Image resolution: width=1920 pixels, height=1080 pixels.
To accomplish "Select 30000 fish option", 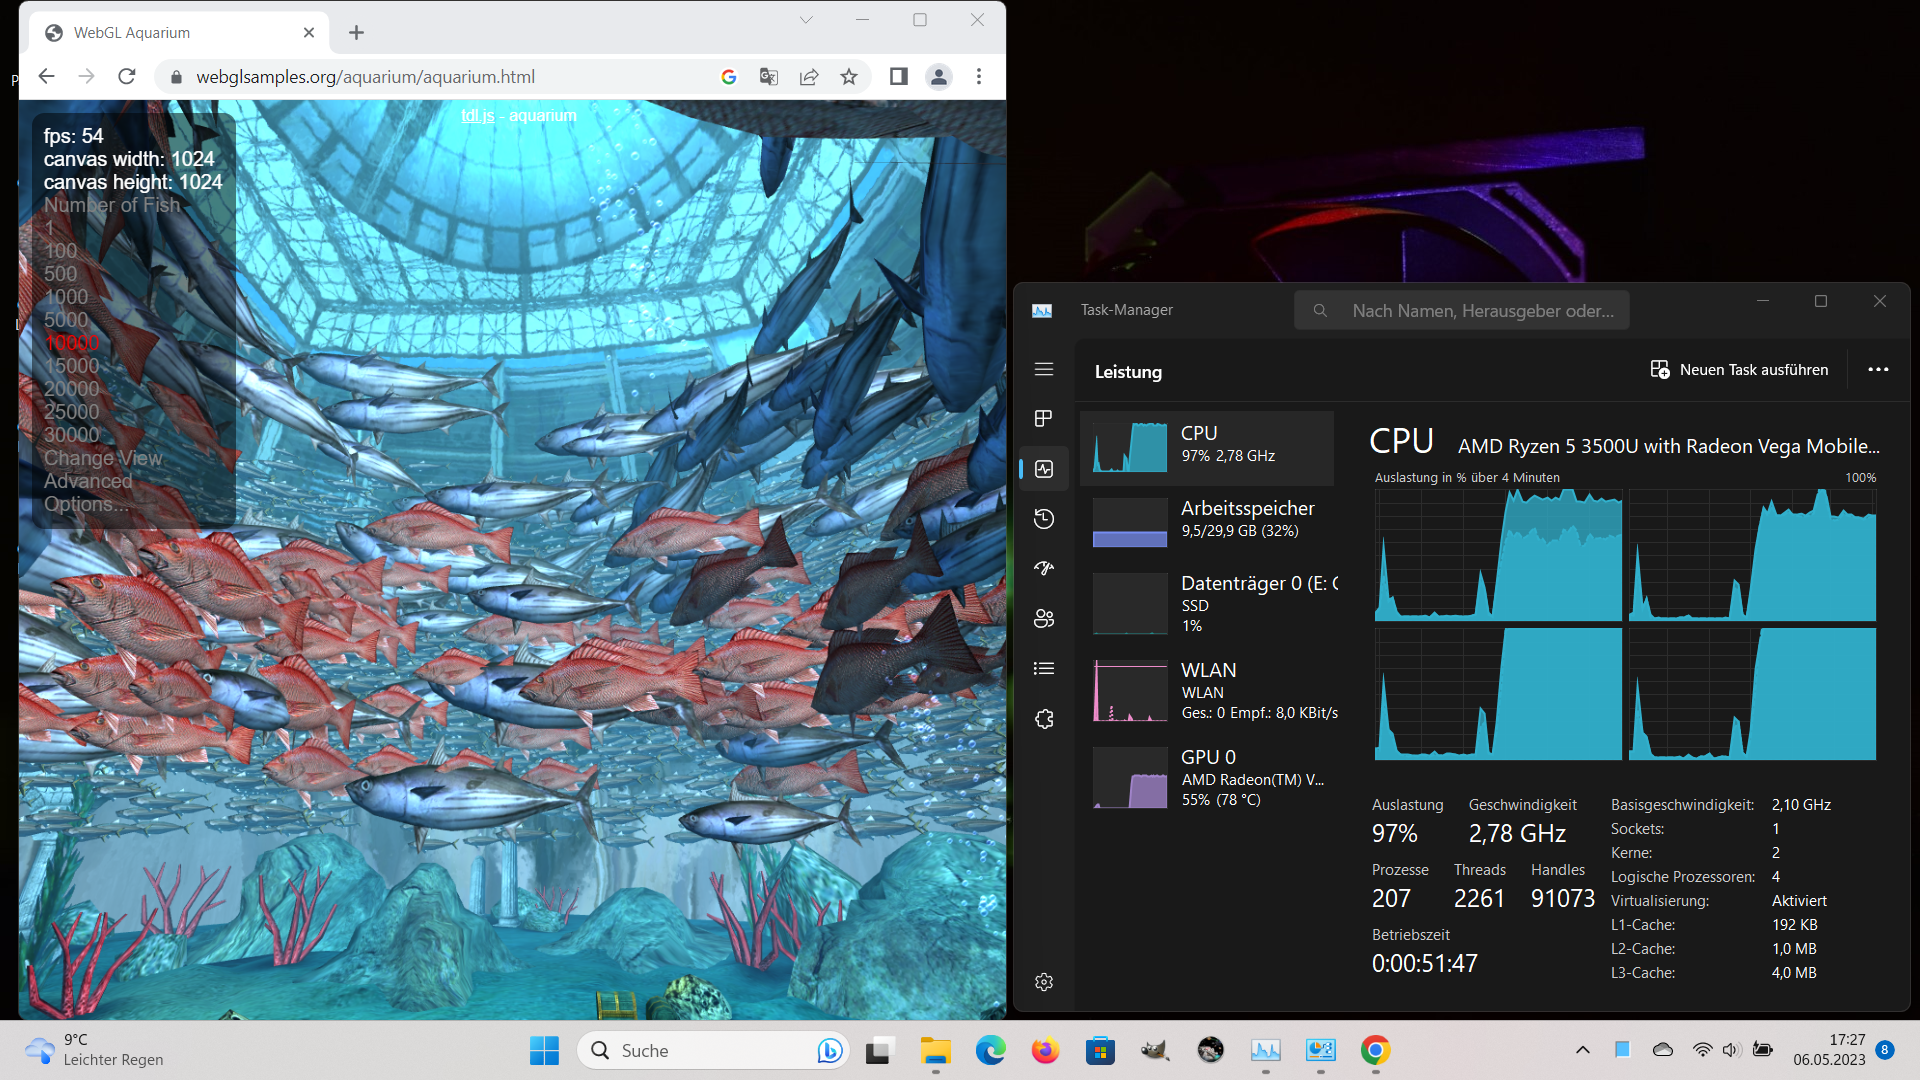I will click(x=72, y=435).
